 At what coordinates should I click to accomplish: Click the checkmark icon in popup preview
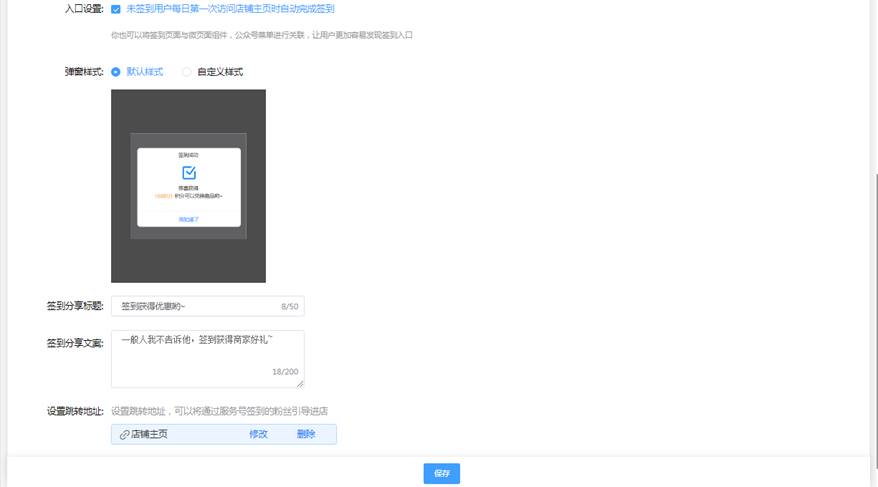[x=189, y=172]
